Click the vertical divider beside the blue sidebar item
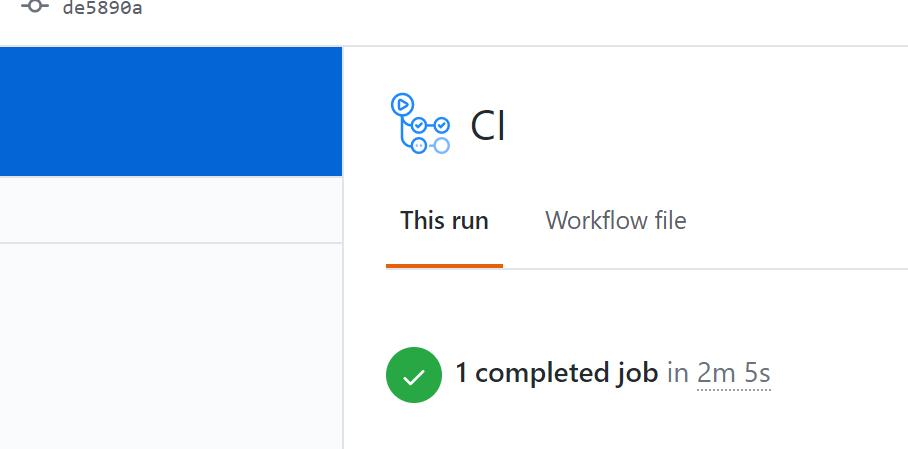This screenshot has width=908, height=449. [x=343, y=111]
